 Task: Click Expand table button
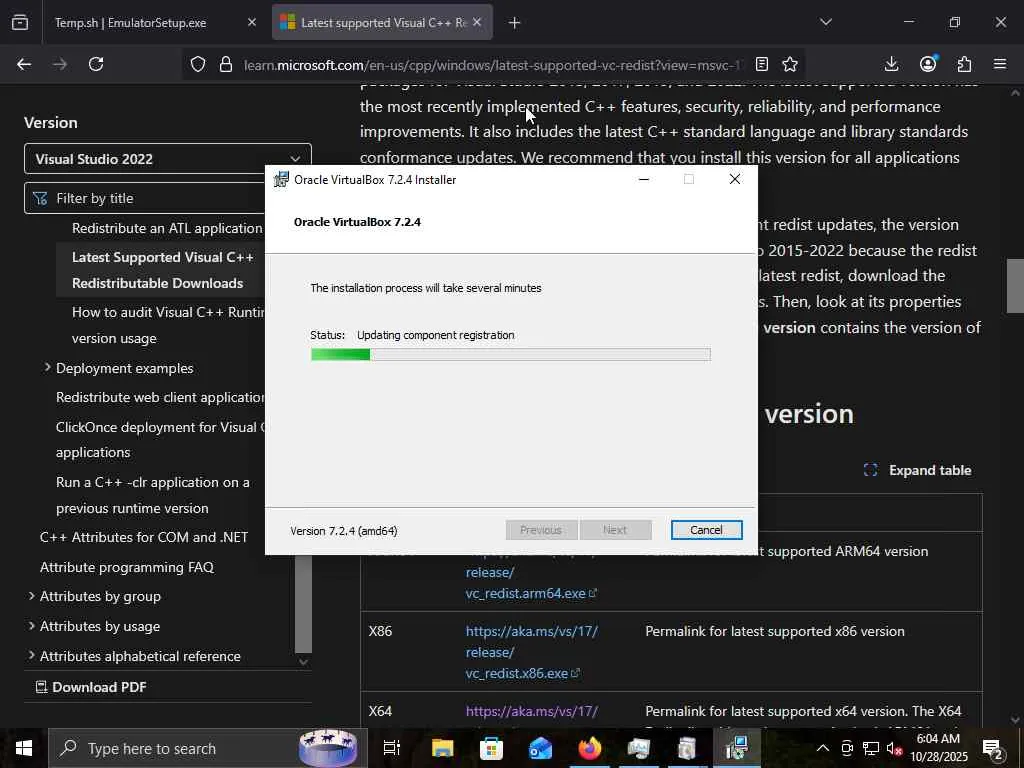(917, 470)
